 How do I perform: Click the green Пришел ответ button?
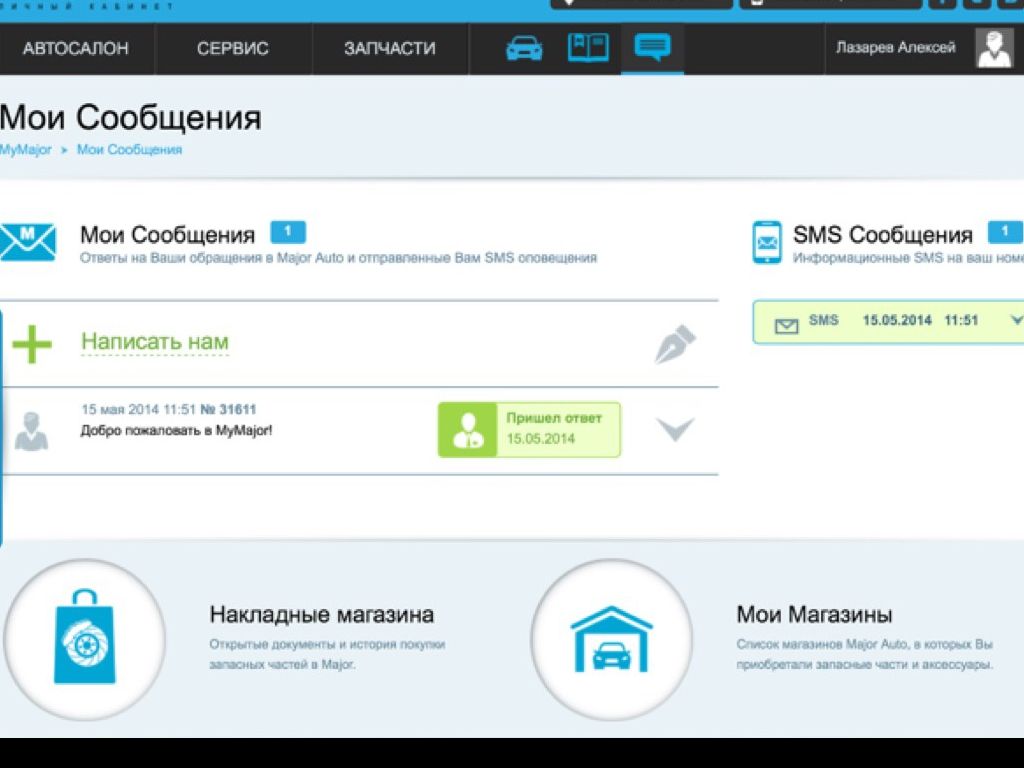coord(529,430)
